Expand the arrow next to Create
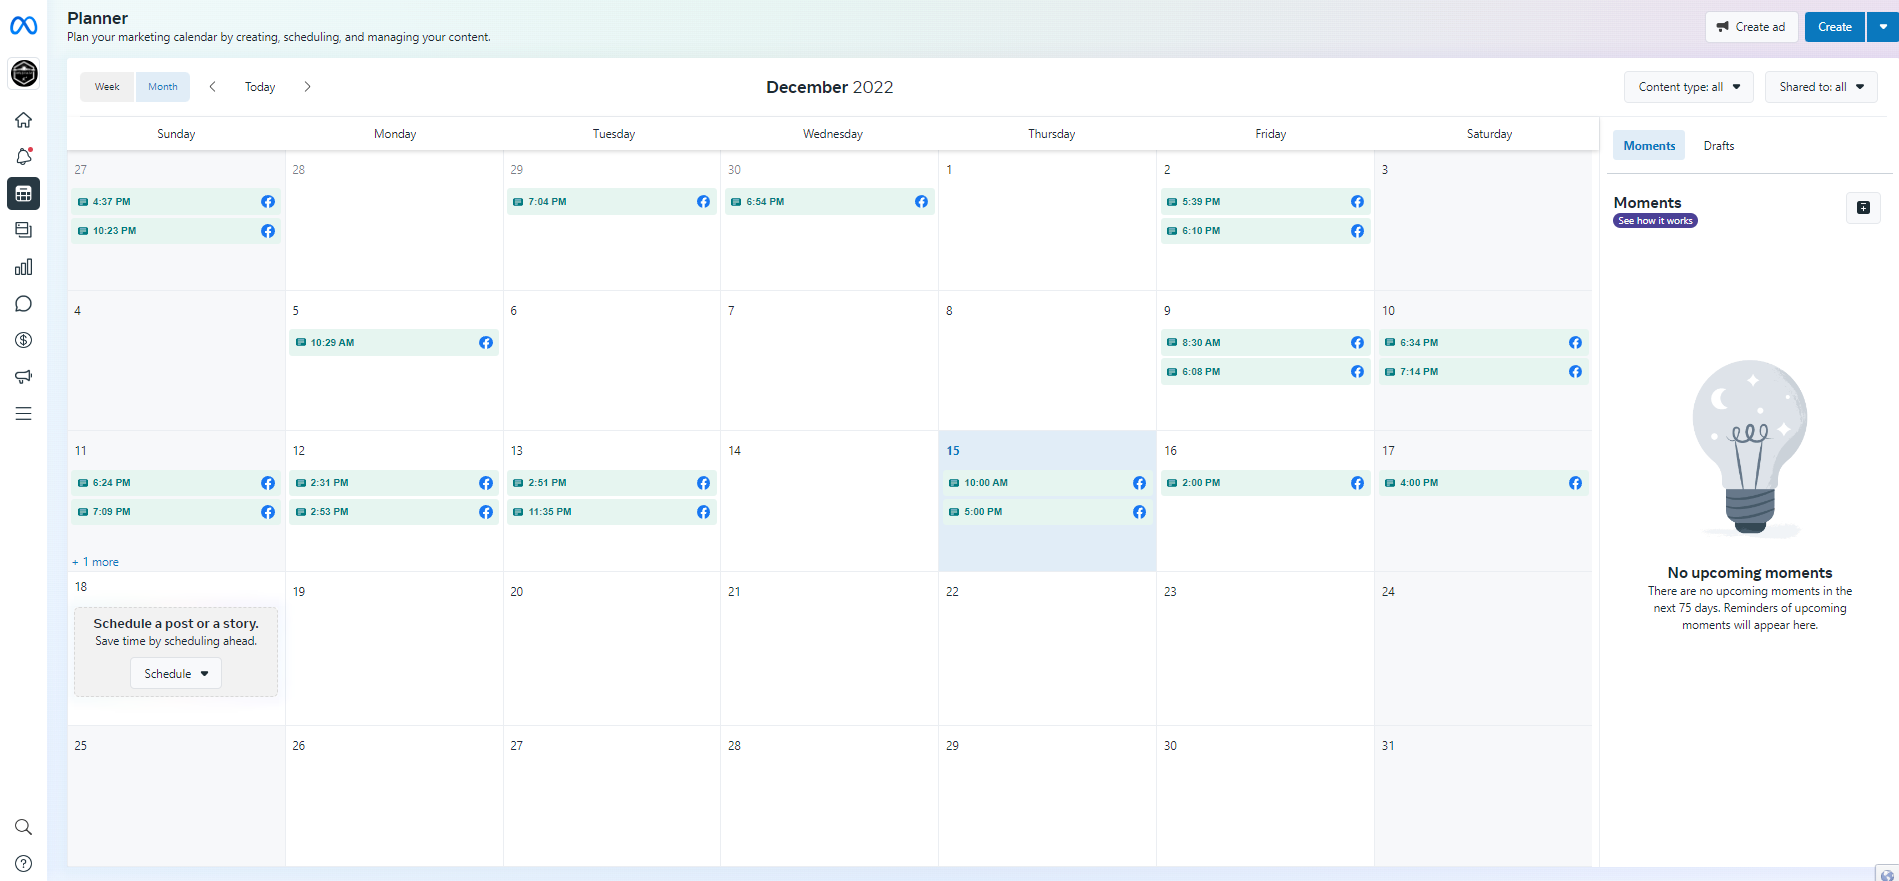Viewport: 1899px width, 881px height. tap(1883, 27)
